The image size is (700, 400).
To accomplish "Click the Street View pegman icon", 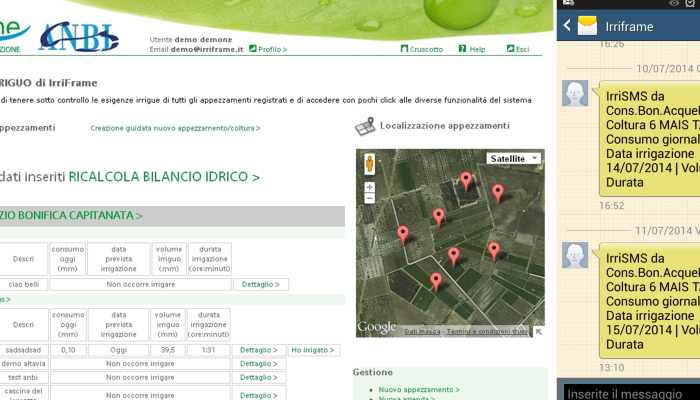I will coord(370,164).
